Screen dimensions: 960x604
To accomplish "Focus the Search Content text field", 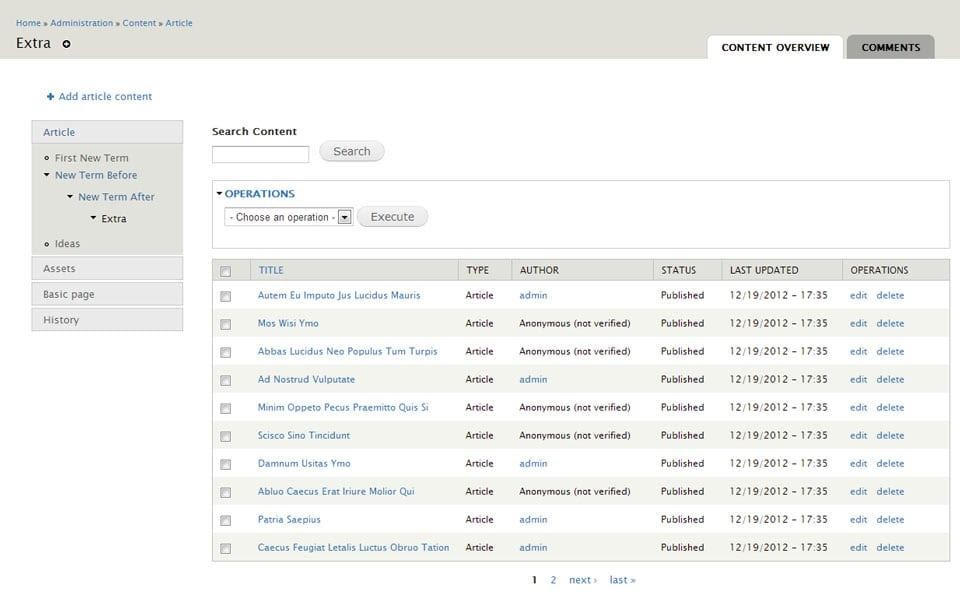I will tap(260, 154).
